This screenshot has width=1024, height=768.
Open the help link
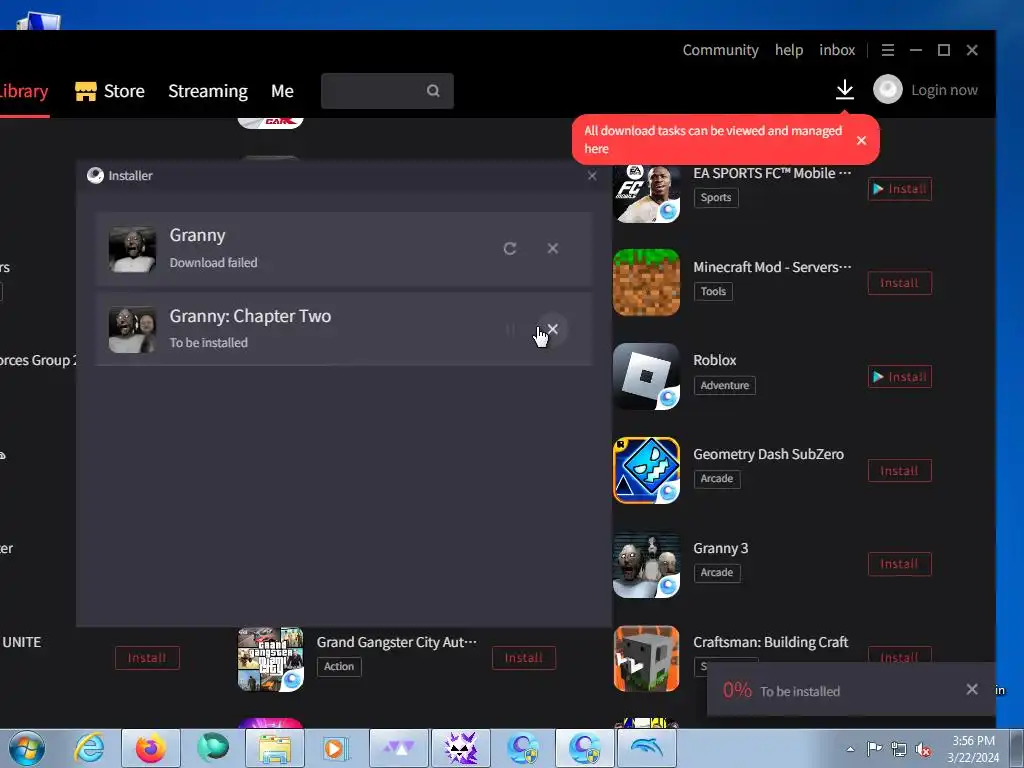pos(789,50)
